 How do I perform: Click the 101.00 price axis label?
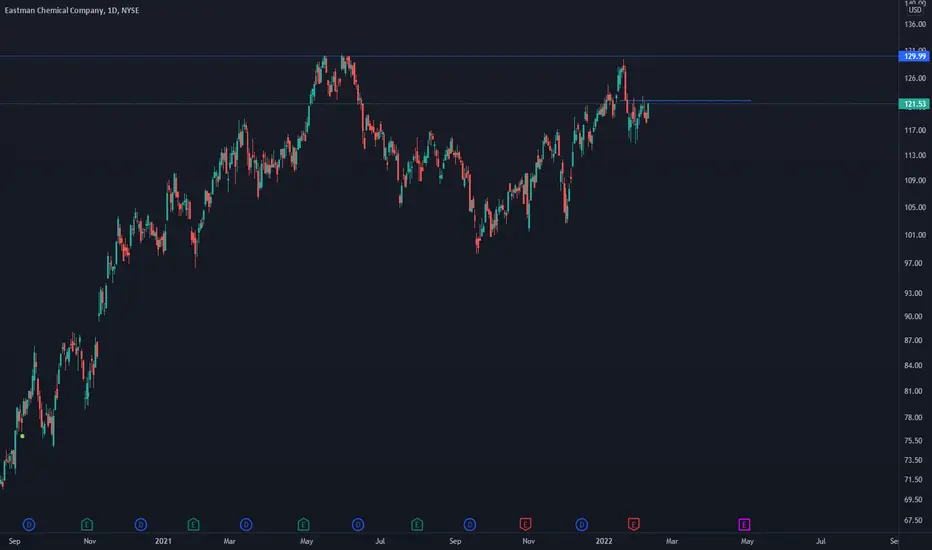[915, 235]
